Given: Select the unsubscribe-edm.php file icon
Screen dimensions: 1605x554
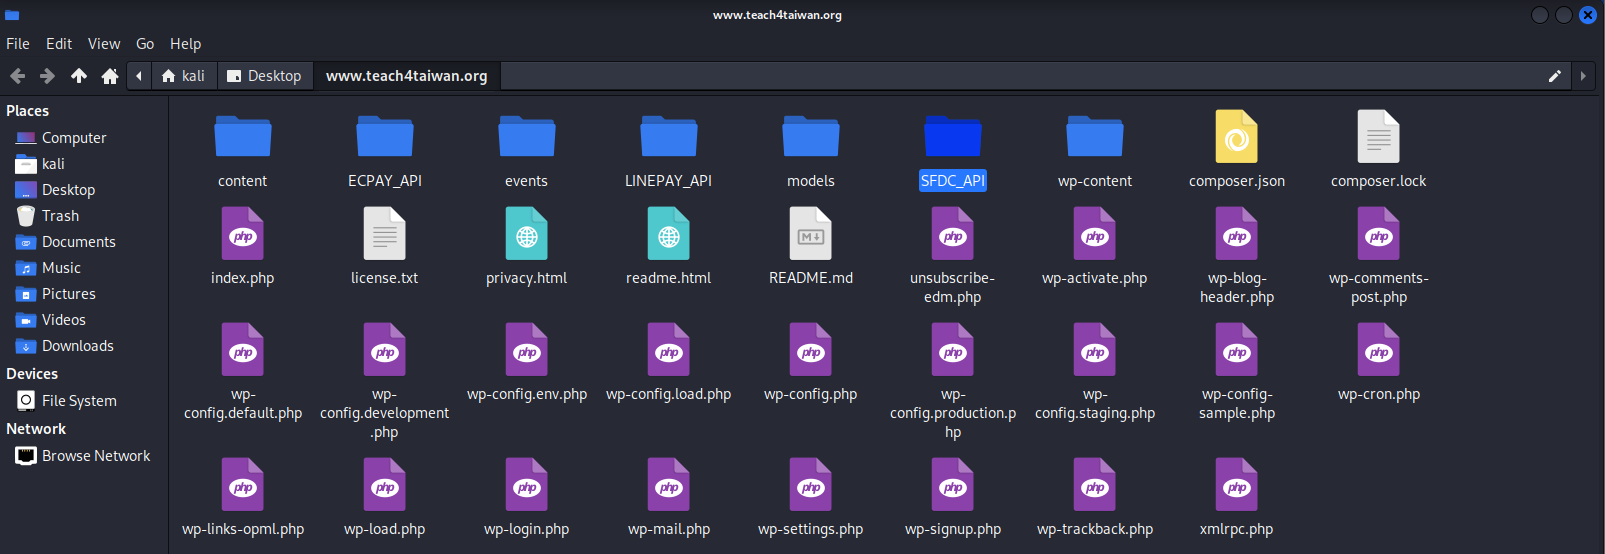Looking at the screenshot, I should (x=953, y=234).
